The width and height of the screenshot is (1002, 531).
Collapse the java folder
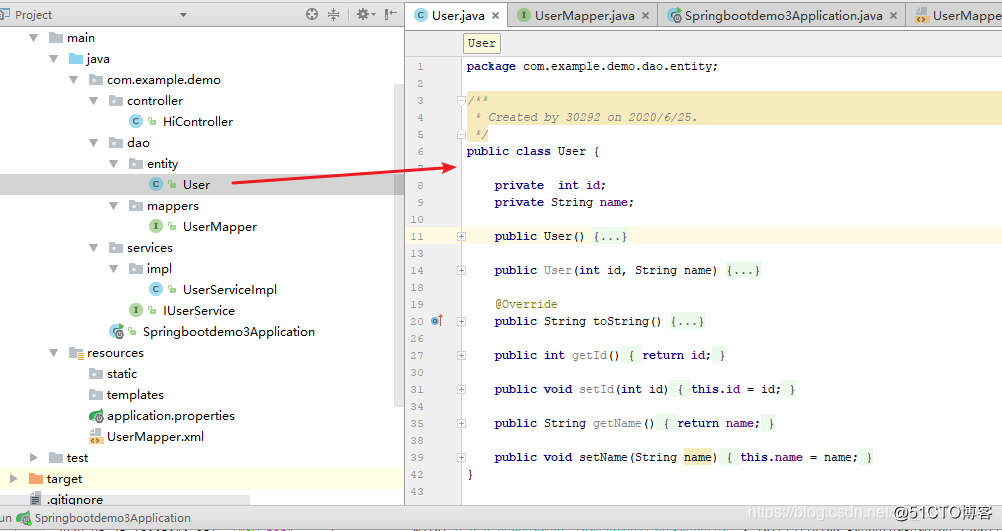[x=54, y=59]
